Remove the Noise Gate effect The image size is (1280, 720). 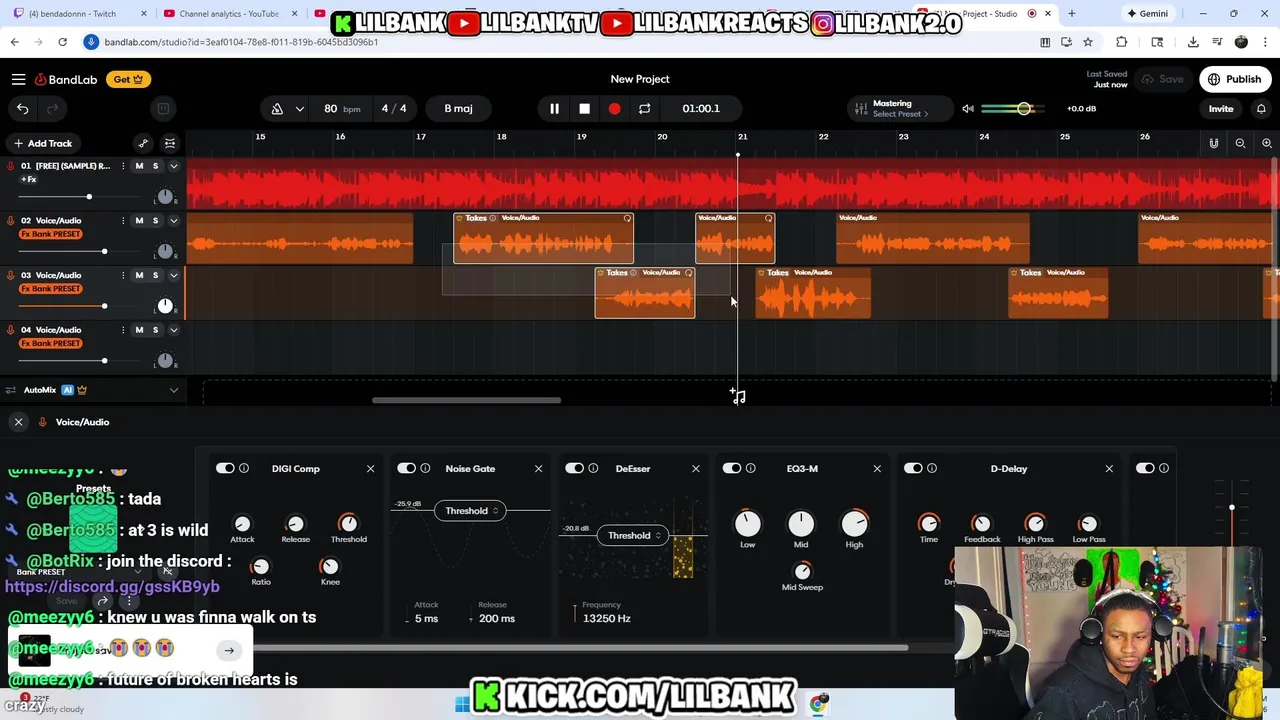coord(538,468)
